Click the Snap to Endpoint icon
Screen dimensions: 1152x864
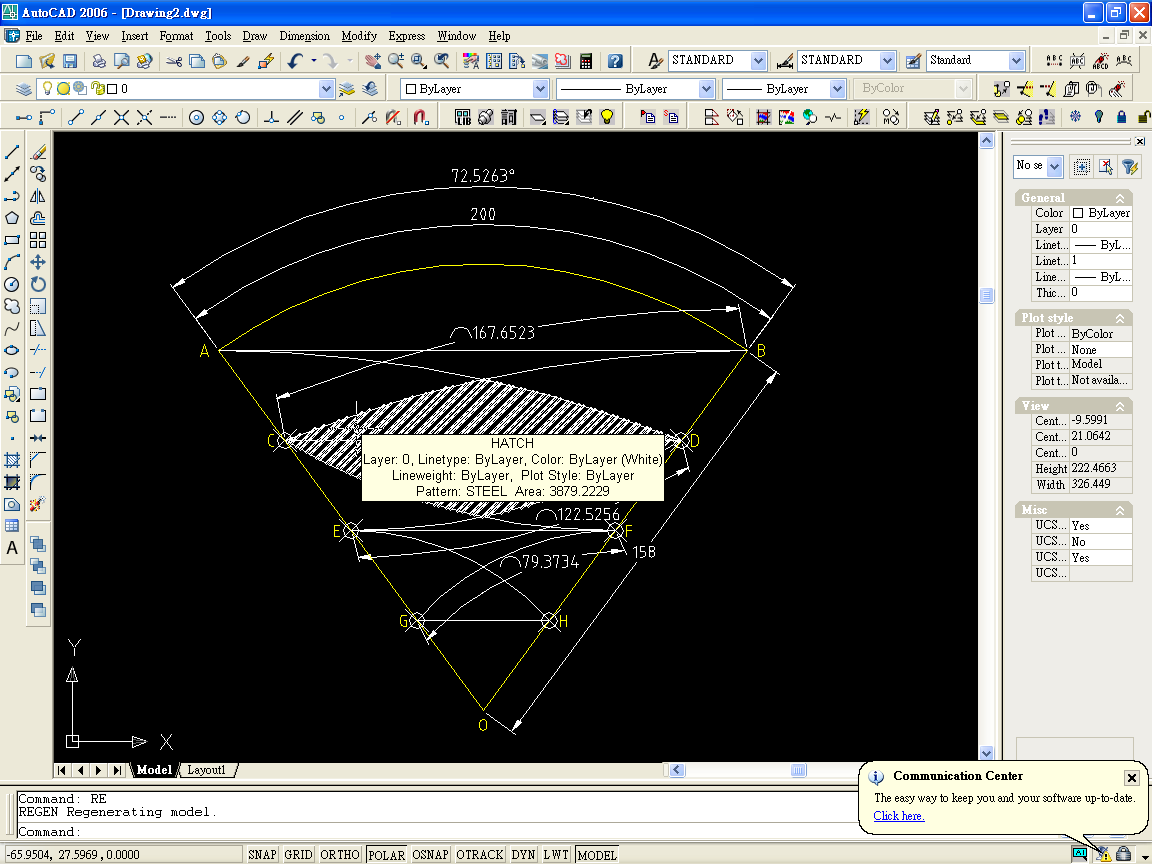click(76, 117)
